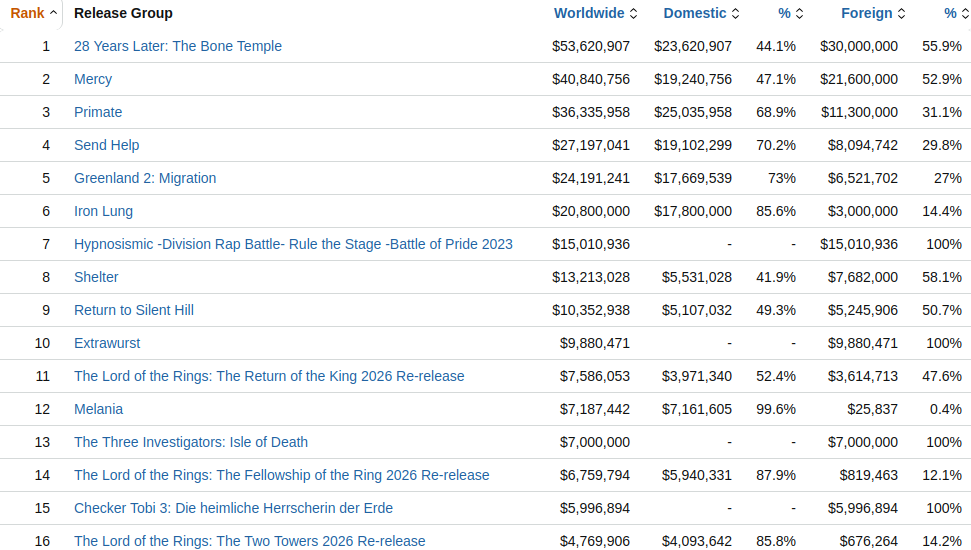The width and height of the screenshot is (971, 550).
Task: Open the Melania release link
Action: point(98,409)
